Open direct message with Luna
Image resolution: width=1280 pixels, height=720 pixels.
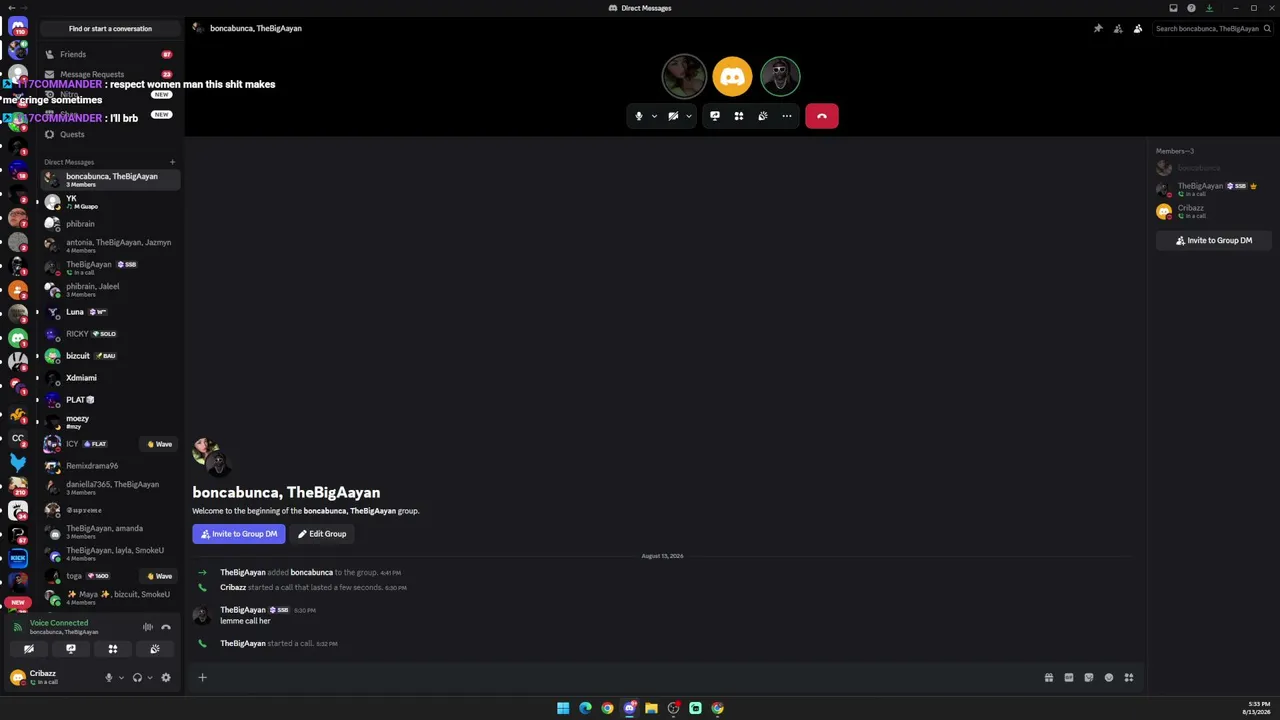[x=110, y=312]
